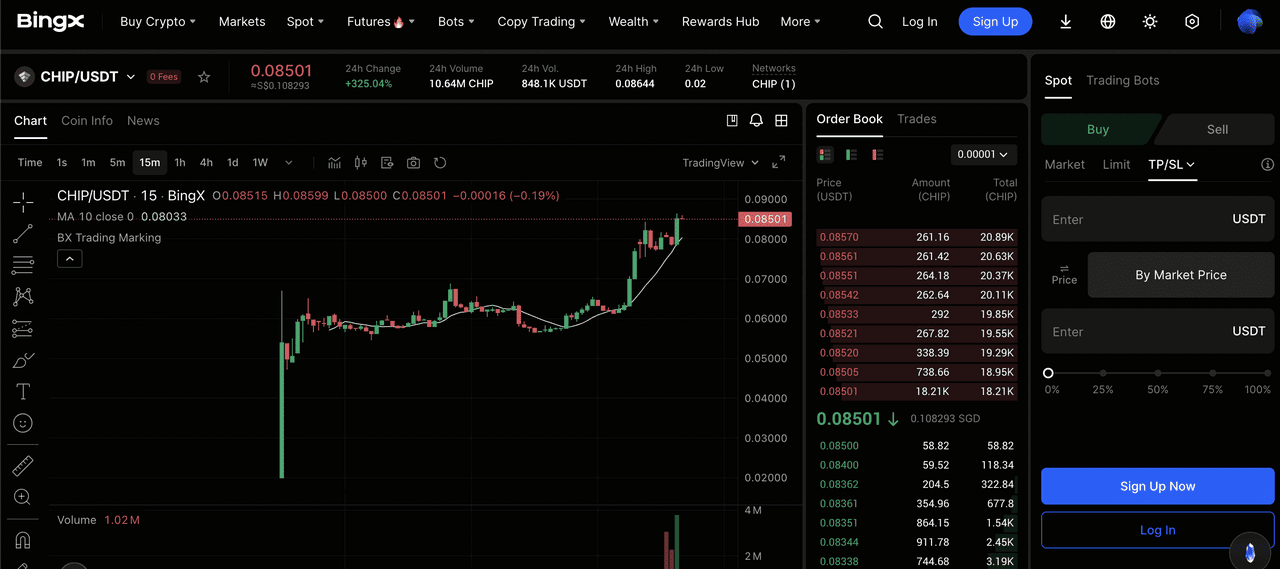This screenshot has height=569, width=1280.
Task: Open the price alert bell icon
Action: (x=756, y=120)
